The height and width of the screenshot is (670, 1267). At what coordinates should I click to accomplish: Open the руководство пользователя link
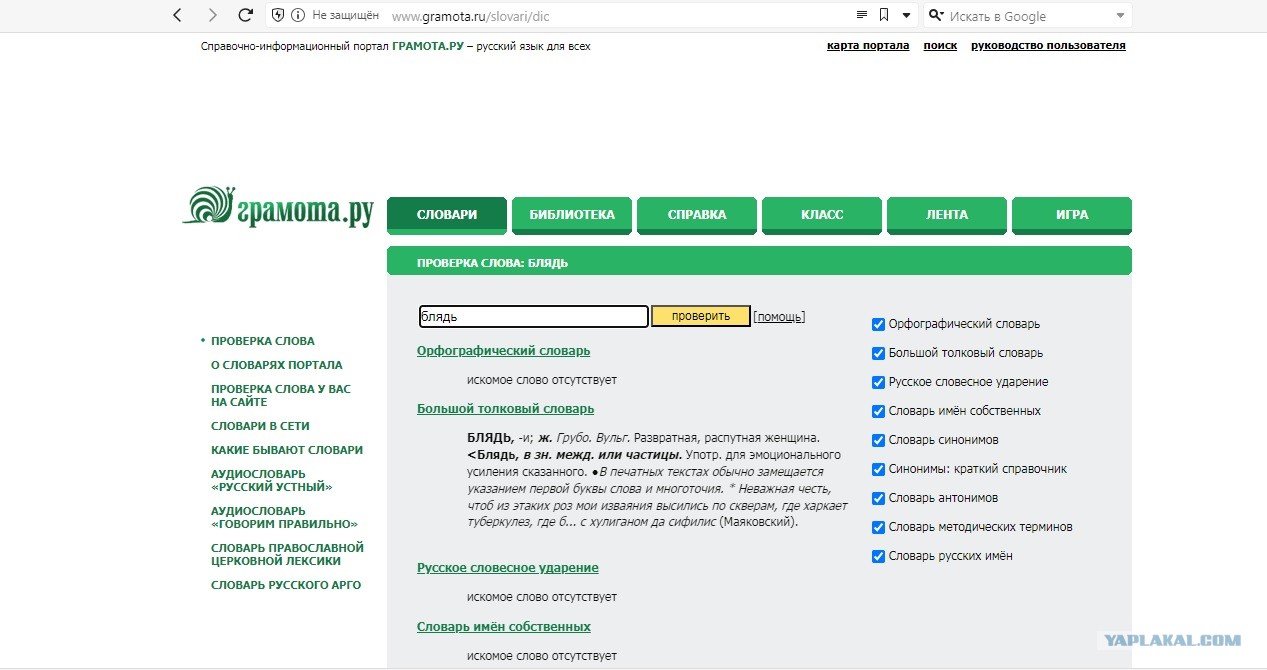(1048, 46)
